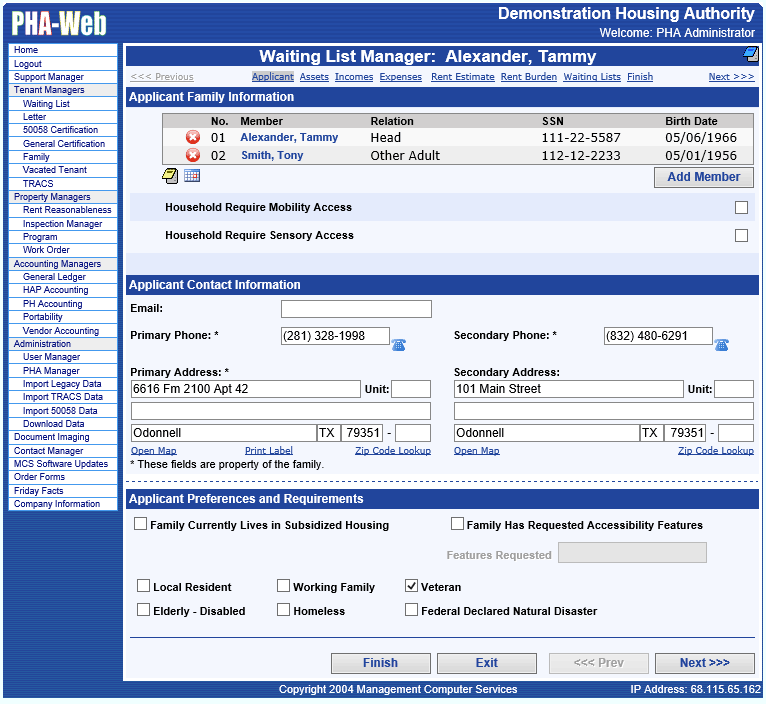
Task: Click Primary Address field with 6616 Fm 2100
Action: click(x=246, y=389)
